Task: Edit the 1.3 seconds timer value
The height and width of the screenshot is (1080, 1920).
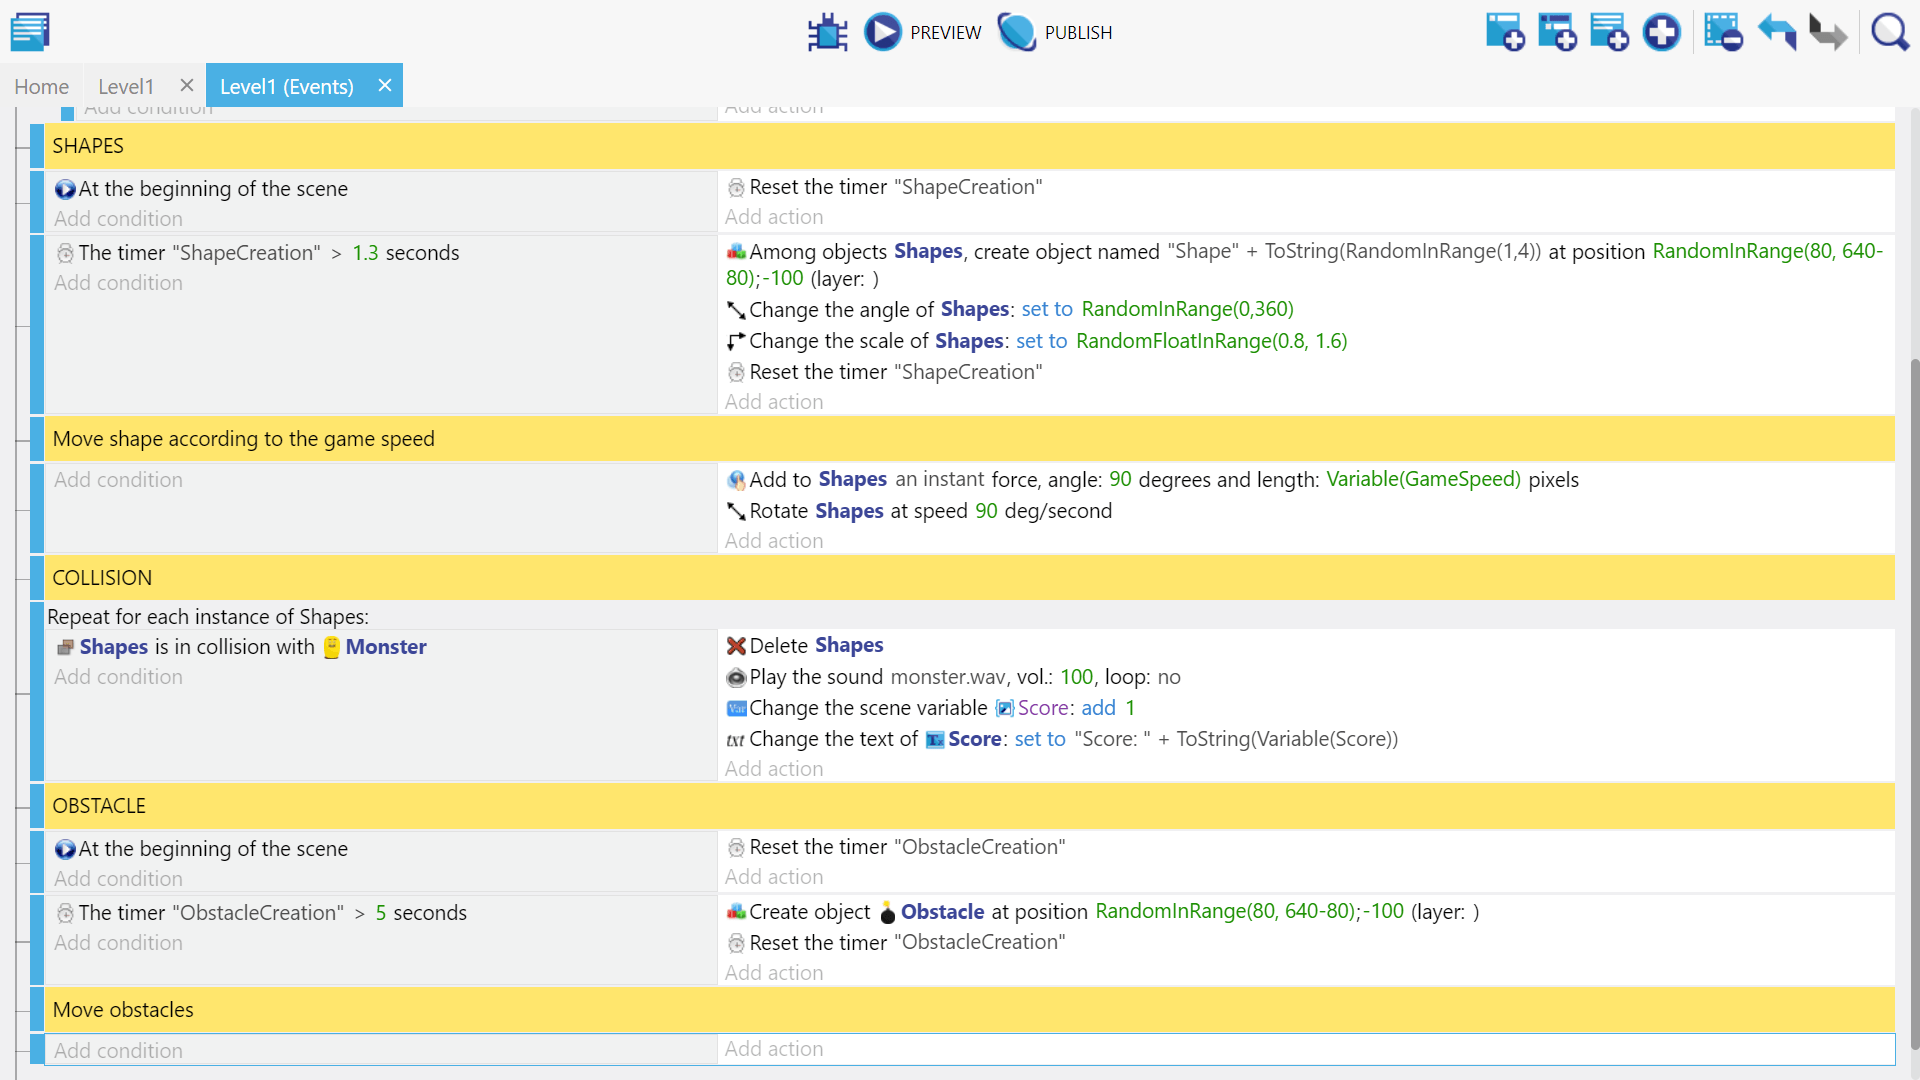Action: (365, 253)
